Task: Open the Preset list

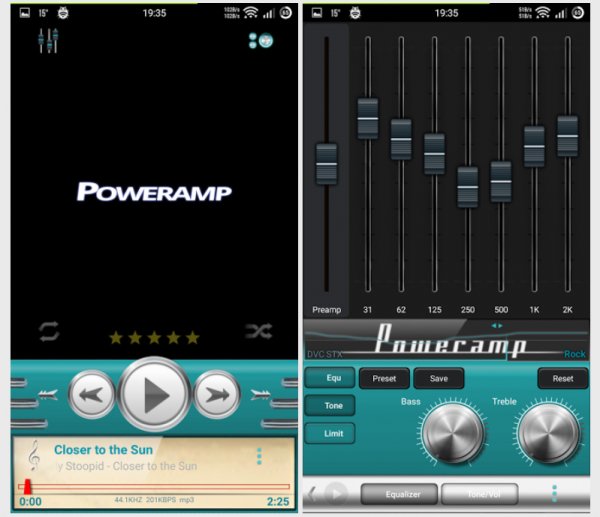Action: 384,378
